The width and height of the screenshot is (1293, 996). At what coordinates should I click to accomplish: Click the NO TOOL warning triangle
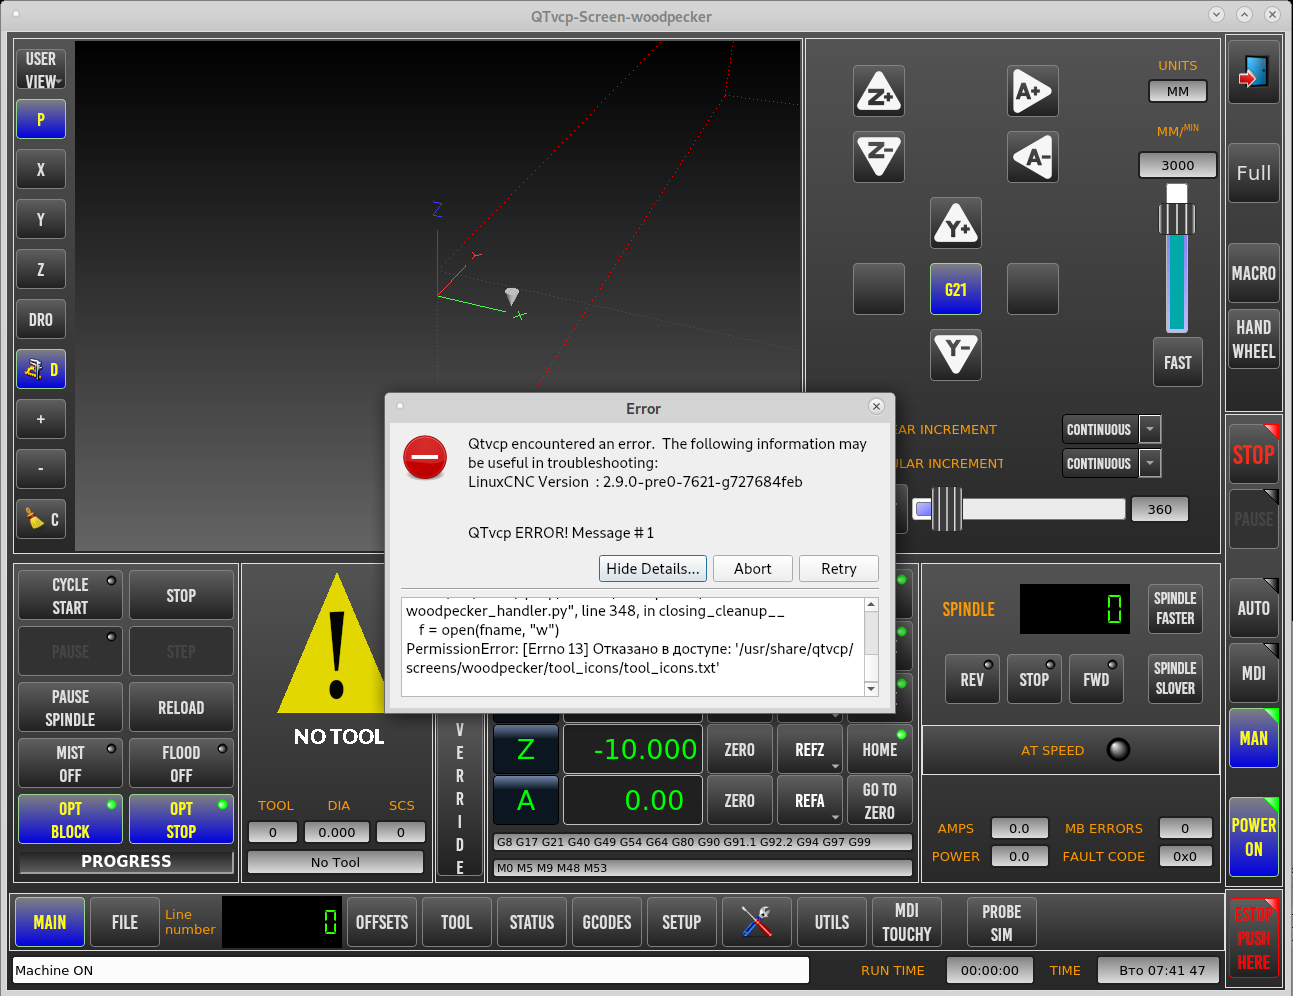337,645
